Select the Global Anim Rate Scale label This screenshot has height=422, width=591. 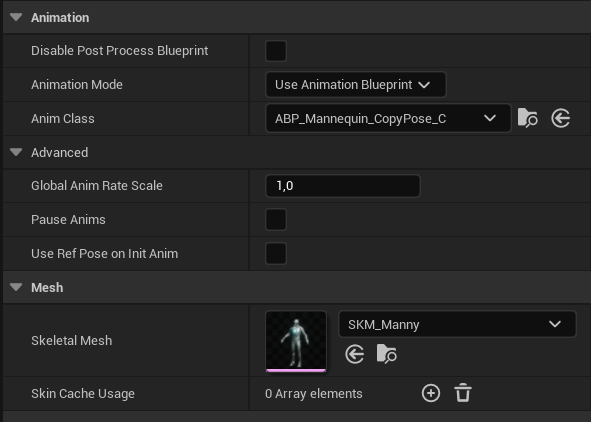pyautogui.click(x=97, y=186)
